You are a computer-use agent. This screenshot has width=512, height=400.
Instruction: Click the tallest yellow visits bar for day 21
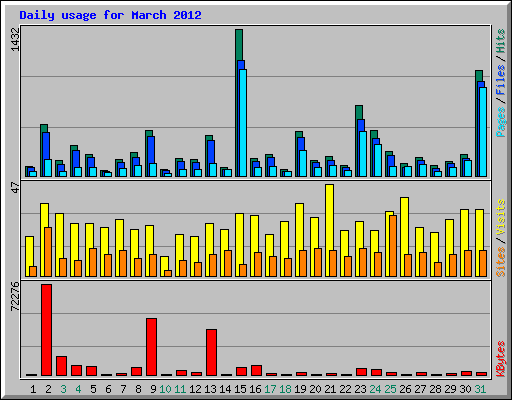329,217
